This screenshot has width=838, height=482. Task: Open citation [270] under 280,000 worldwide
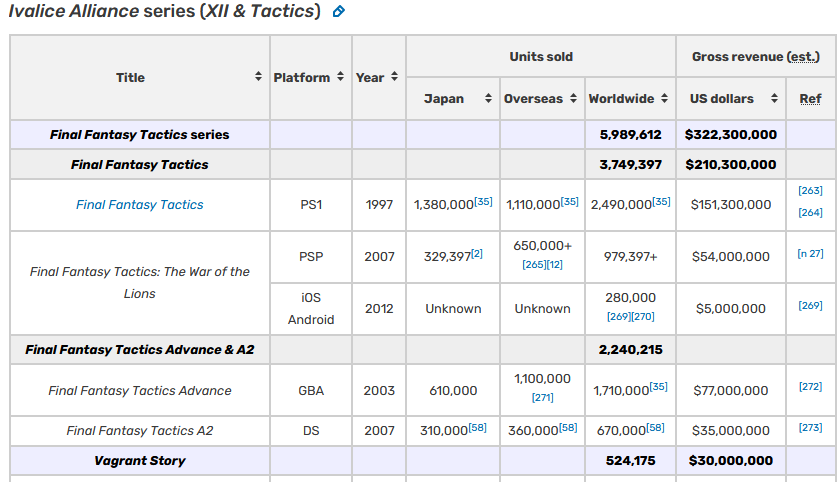(x=643, y=316)
